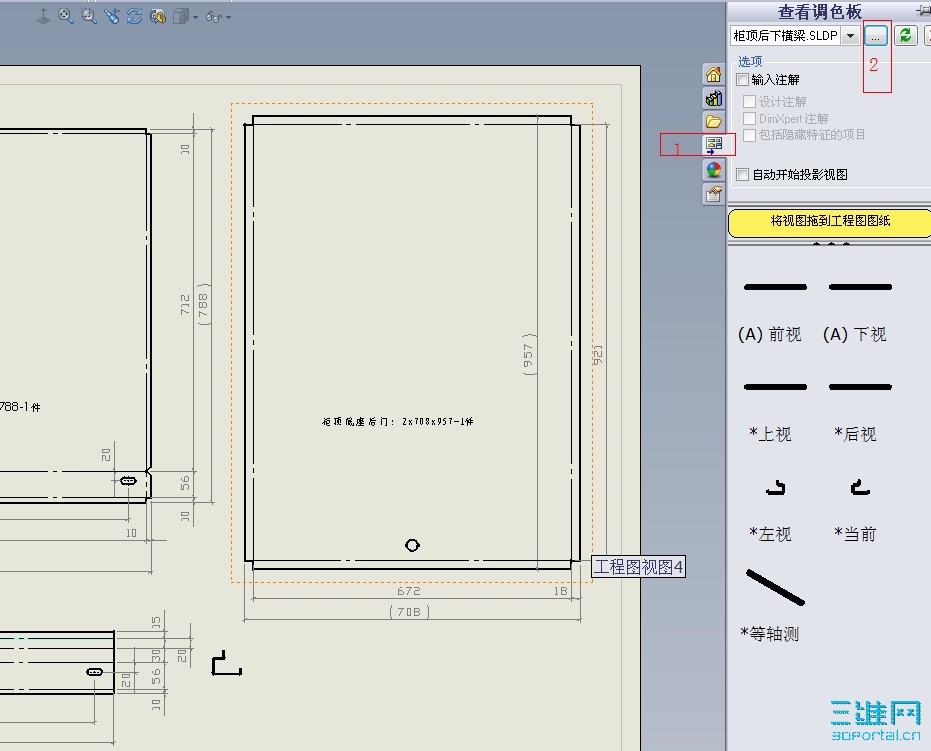Toggle the 设计注解 checkbox
Image resolution: width=931 pixels, height=751 pixels.
(749, 102)
